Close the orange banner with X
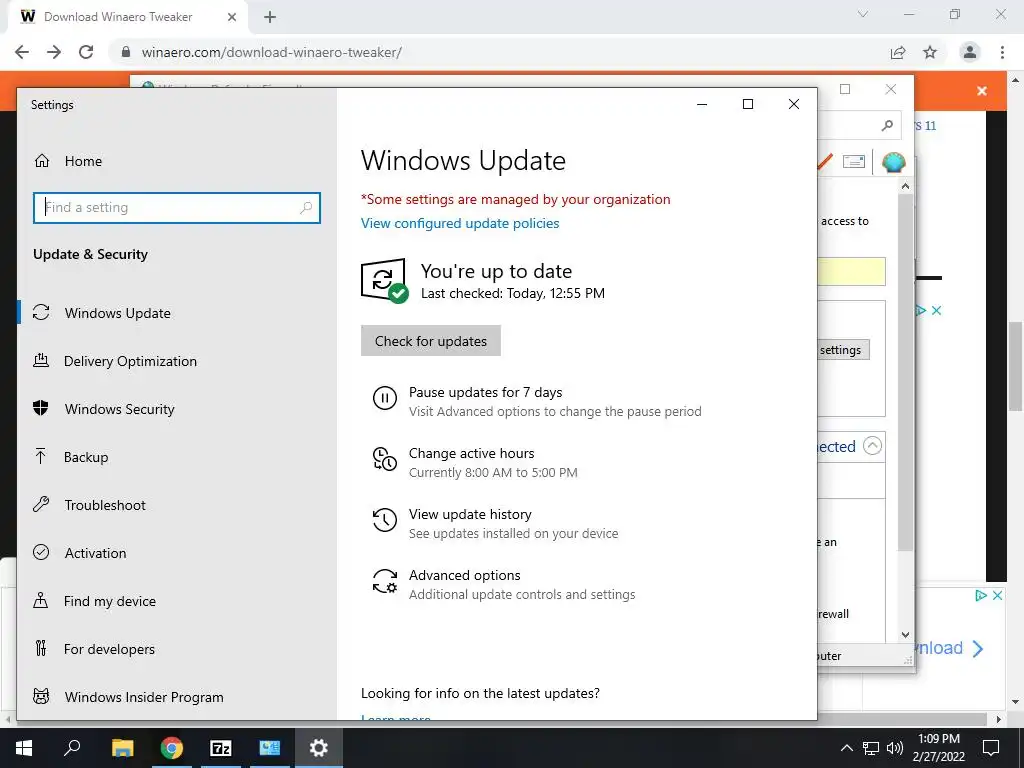The image size is (1024, 768). 982,91
